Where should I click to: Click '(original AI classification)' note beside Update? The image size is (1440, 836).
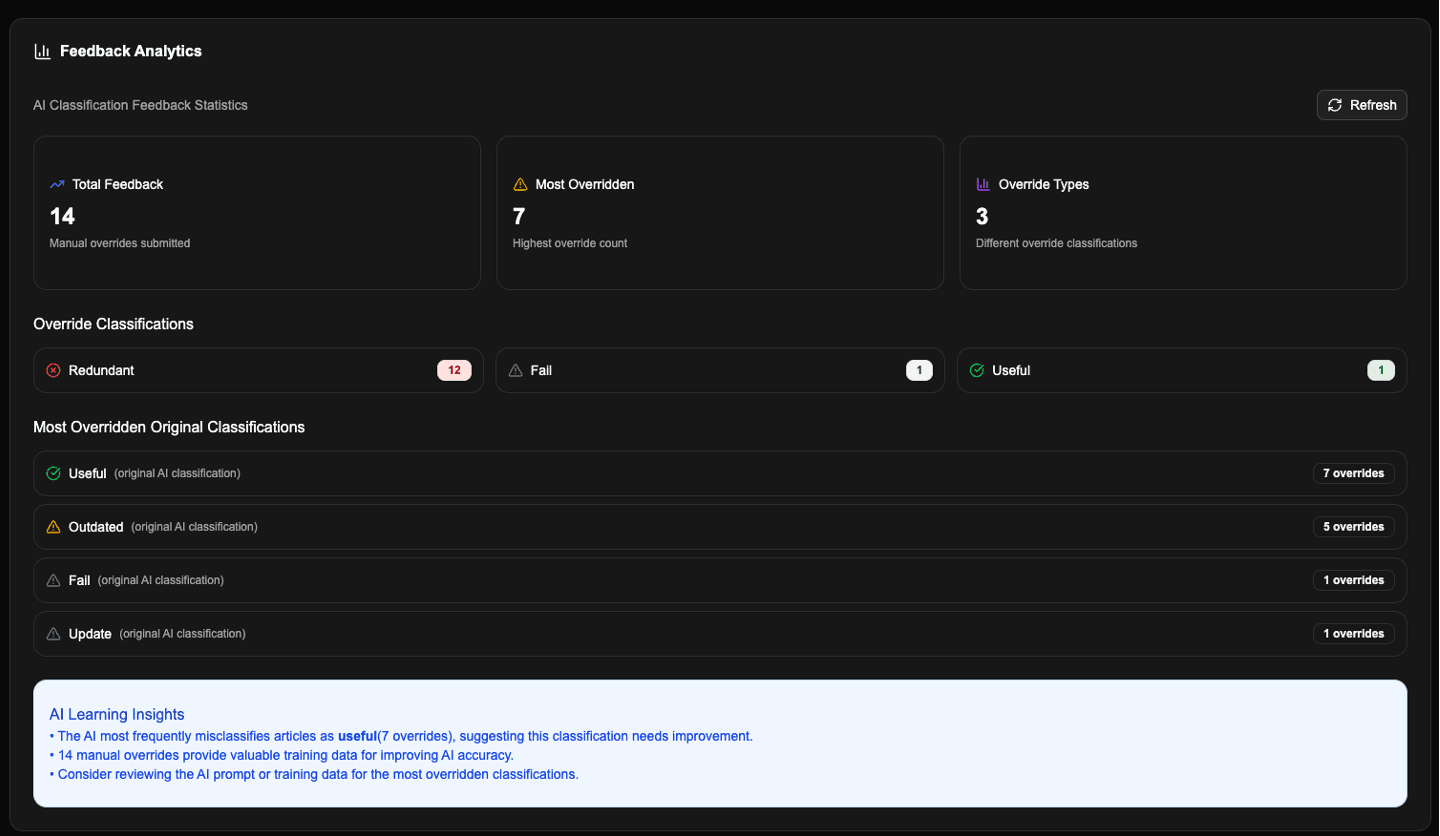point(182,634)
